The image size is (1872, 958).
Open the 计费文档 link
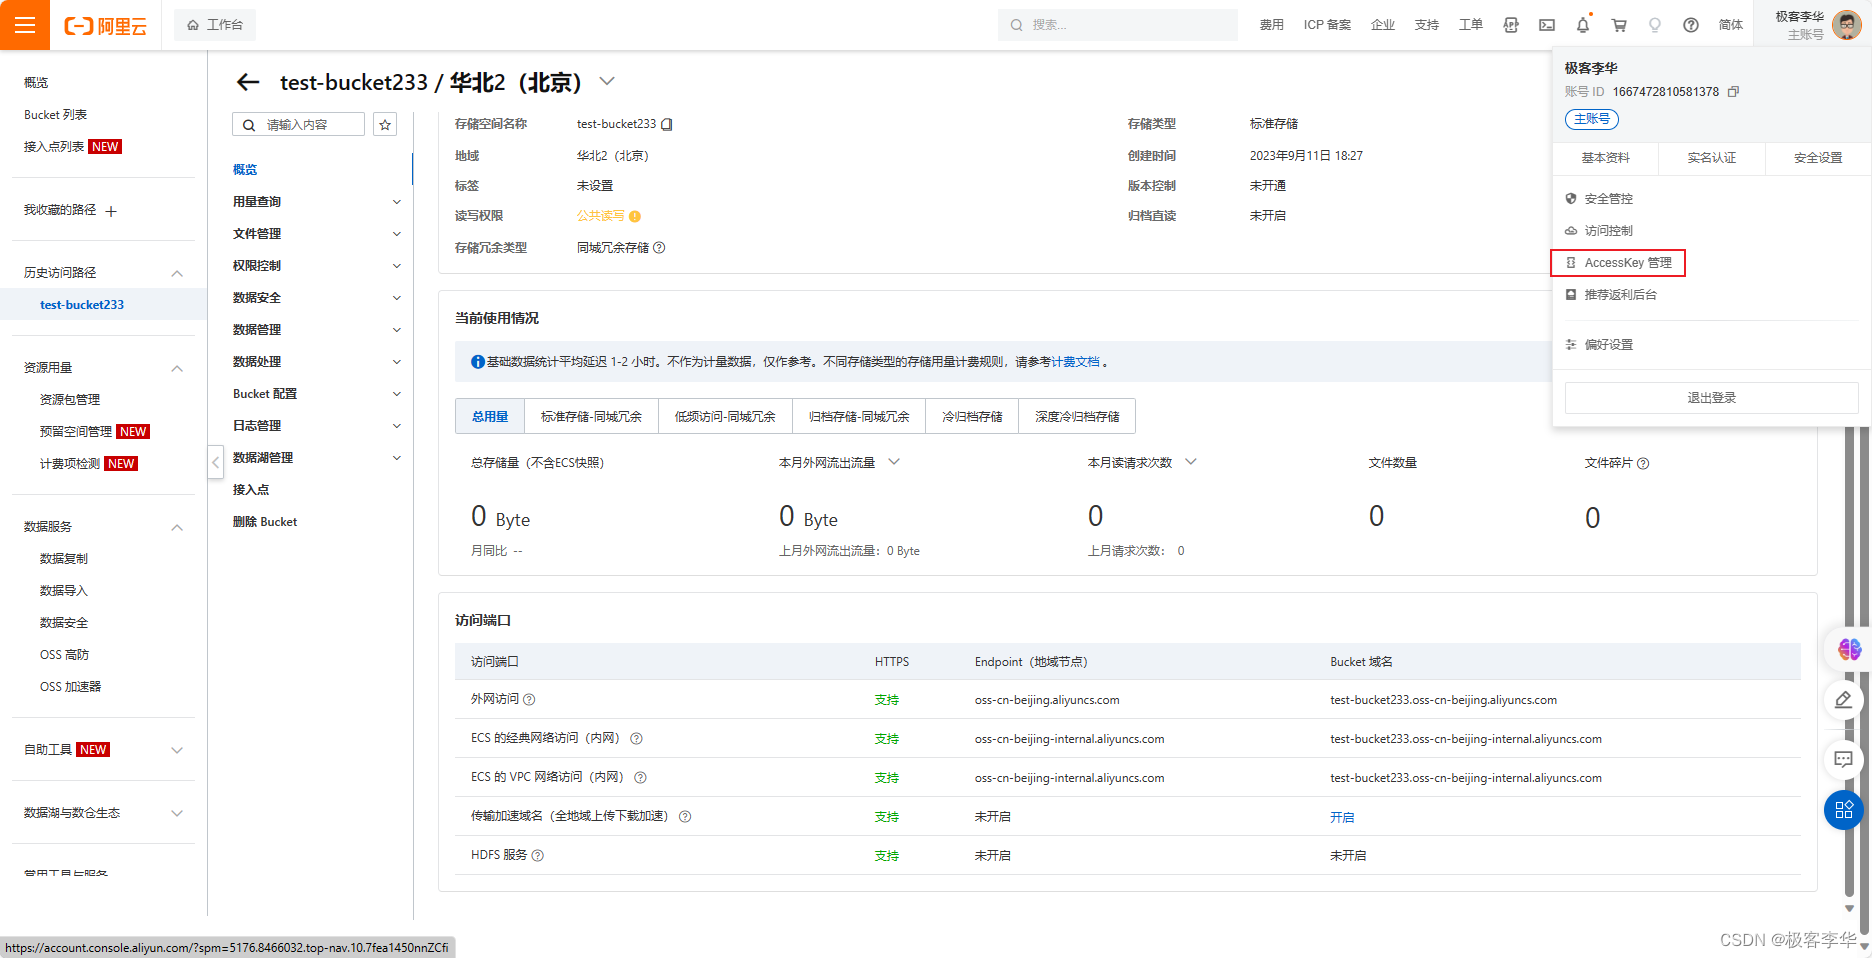tap(1075, 362)
